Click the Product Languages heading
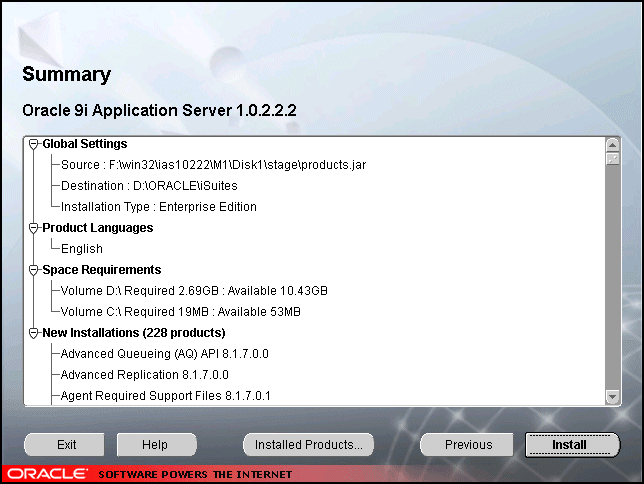Screen dimensions: 644x484 click(98, 228)
